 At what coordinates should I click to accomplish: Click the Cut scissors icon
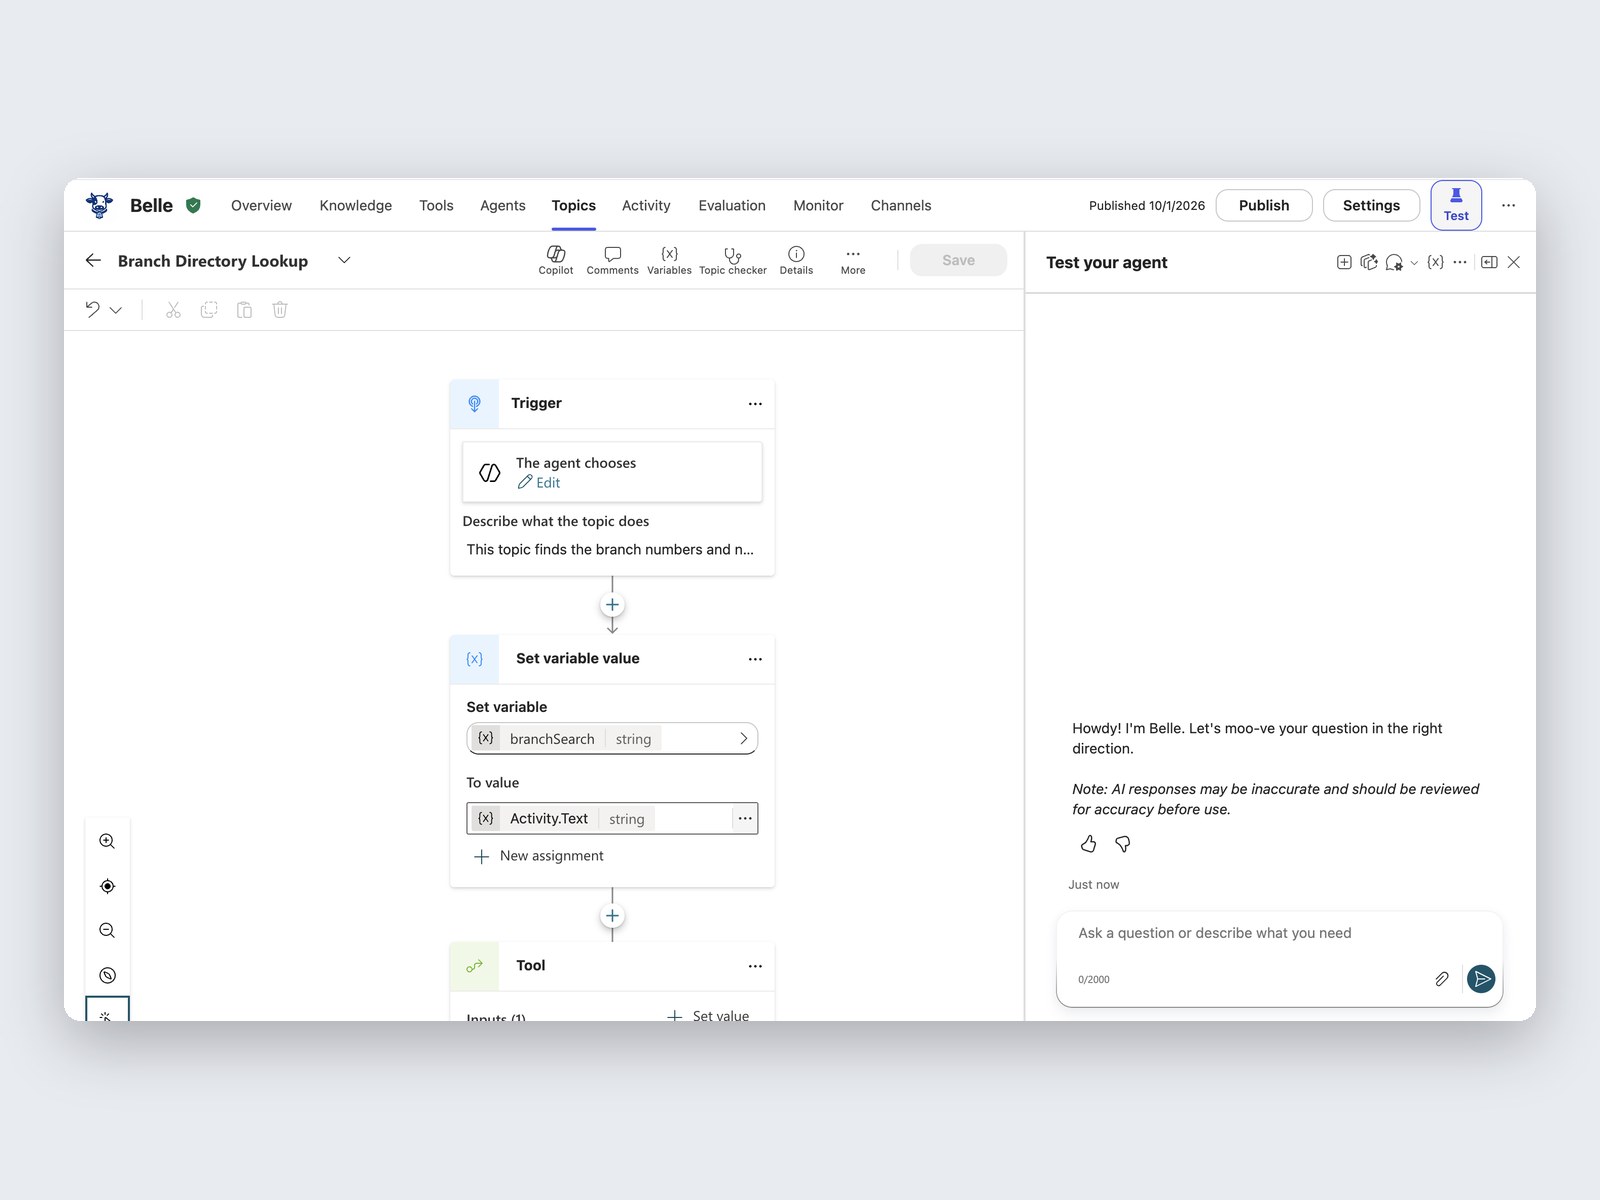tap(173, 310)
